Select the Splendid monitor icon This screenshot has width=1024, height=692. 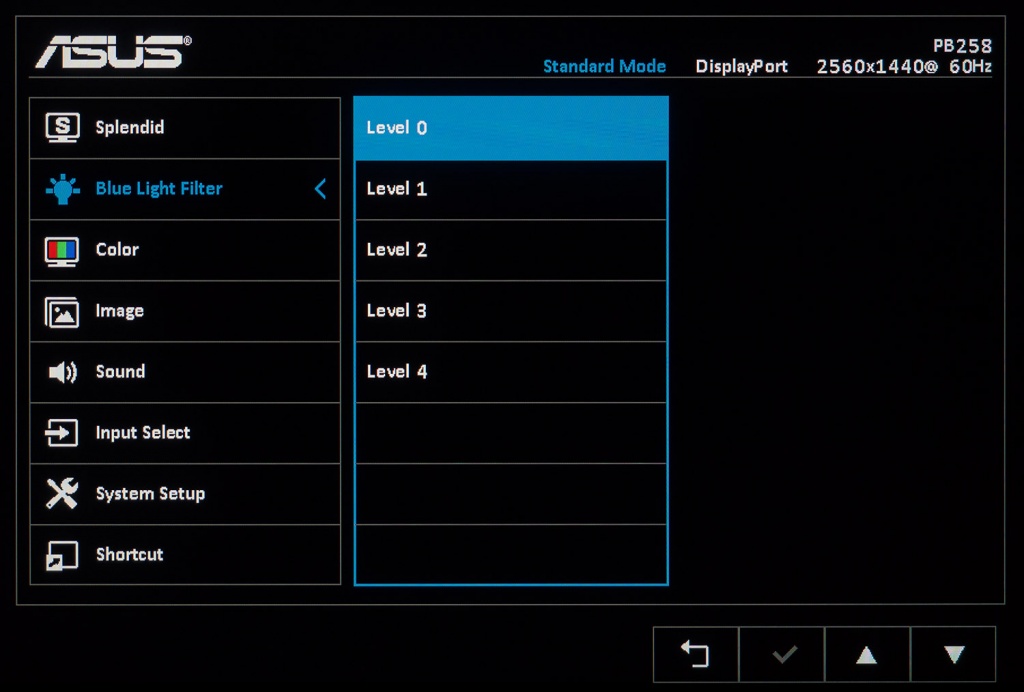click(x=62, y=127)
